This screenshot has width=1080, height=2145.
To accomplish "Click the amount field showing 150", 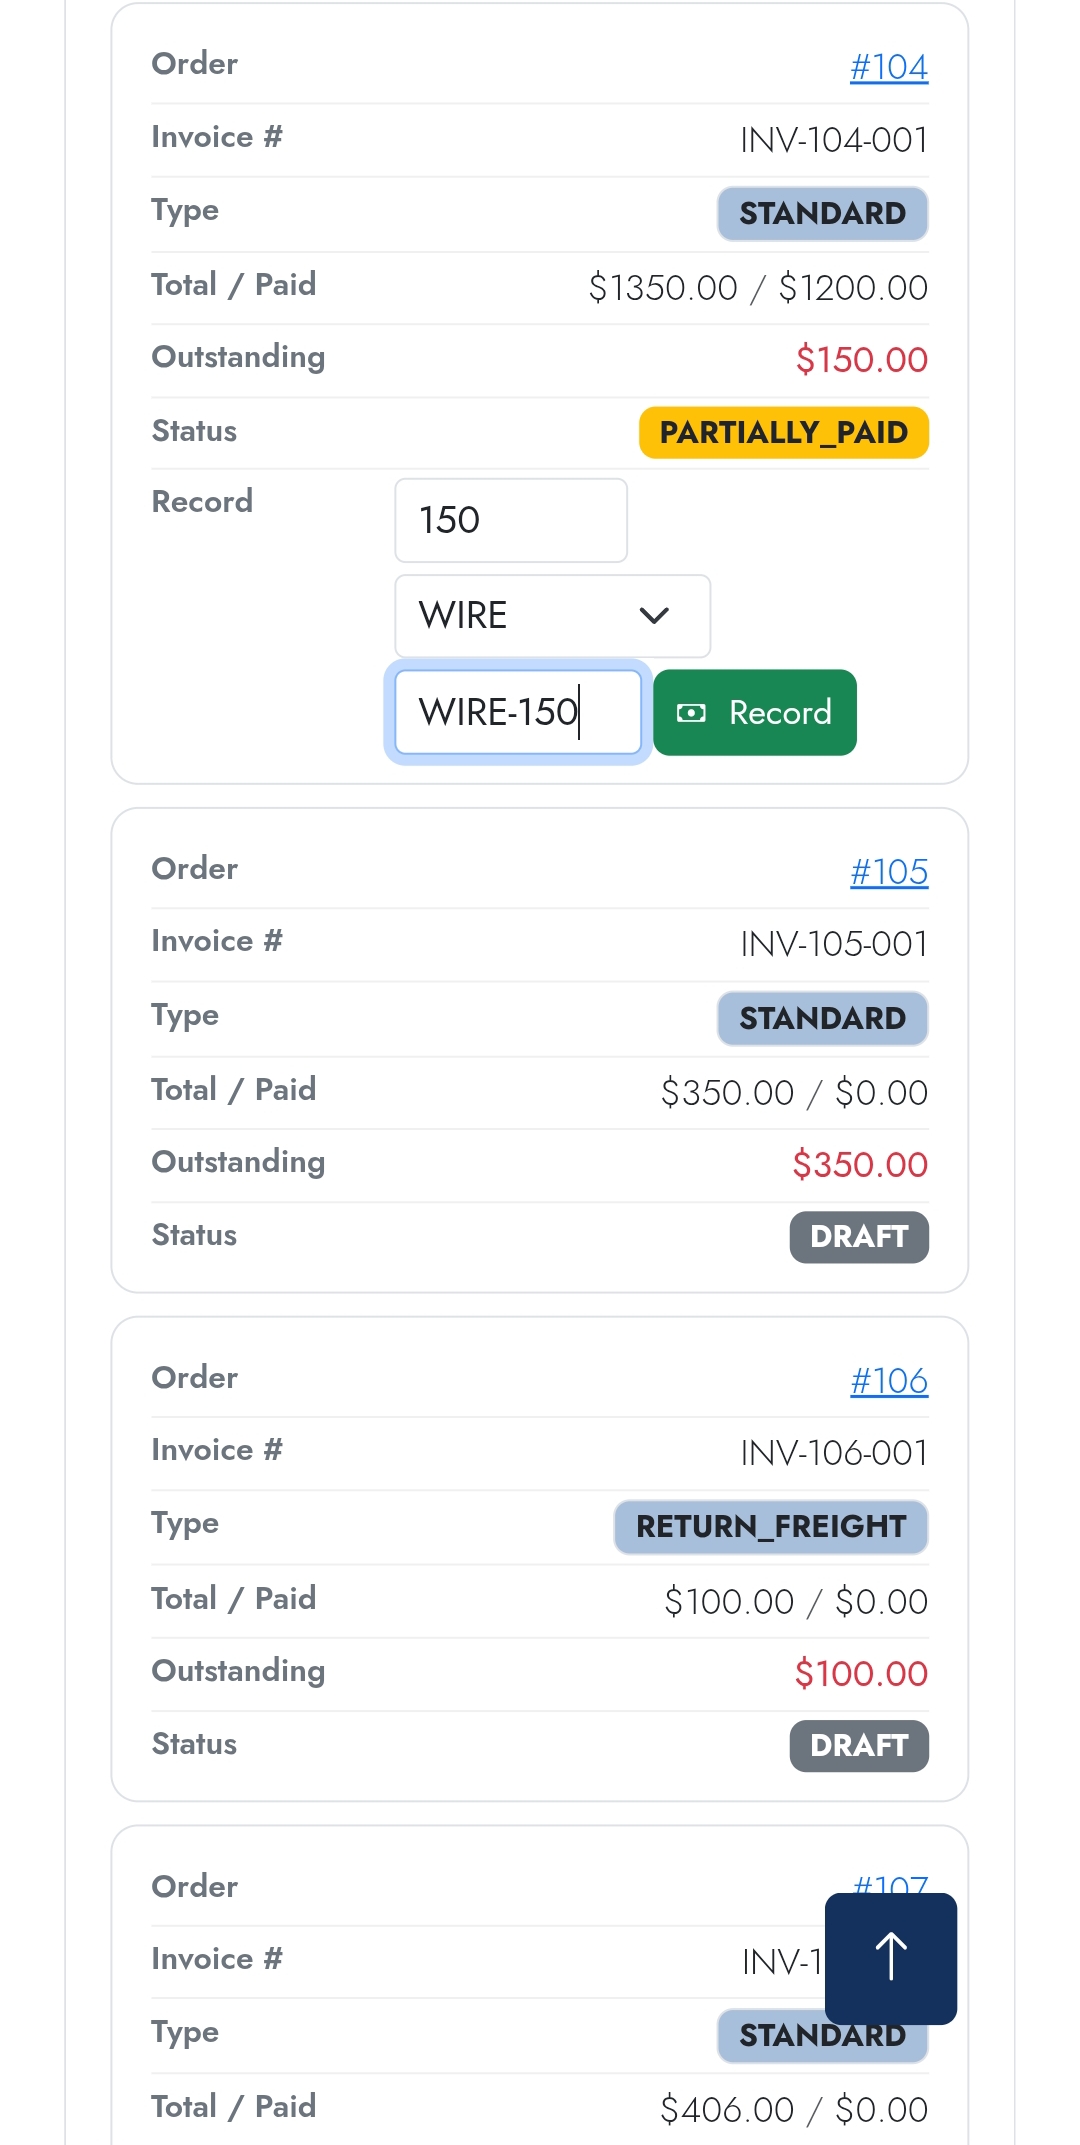I will [510, 520].
